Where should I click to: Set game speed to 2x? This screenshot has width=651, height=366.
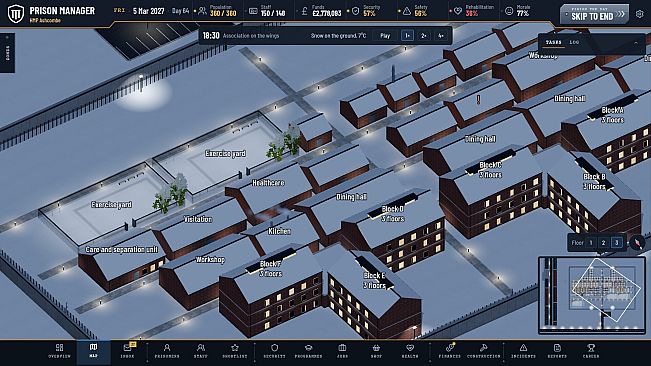[x=423, y=36]
